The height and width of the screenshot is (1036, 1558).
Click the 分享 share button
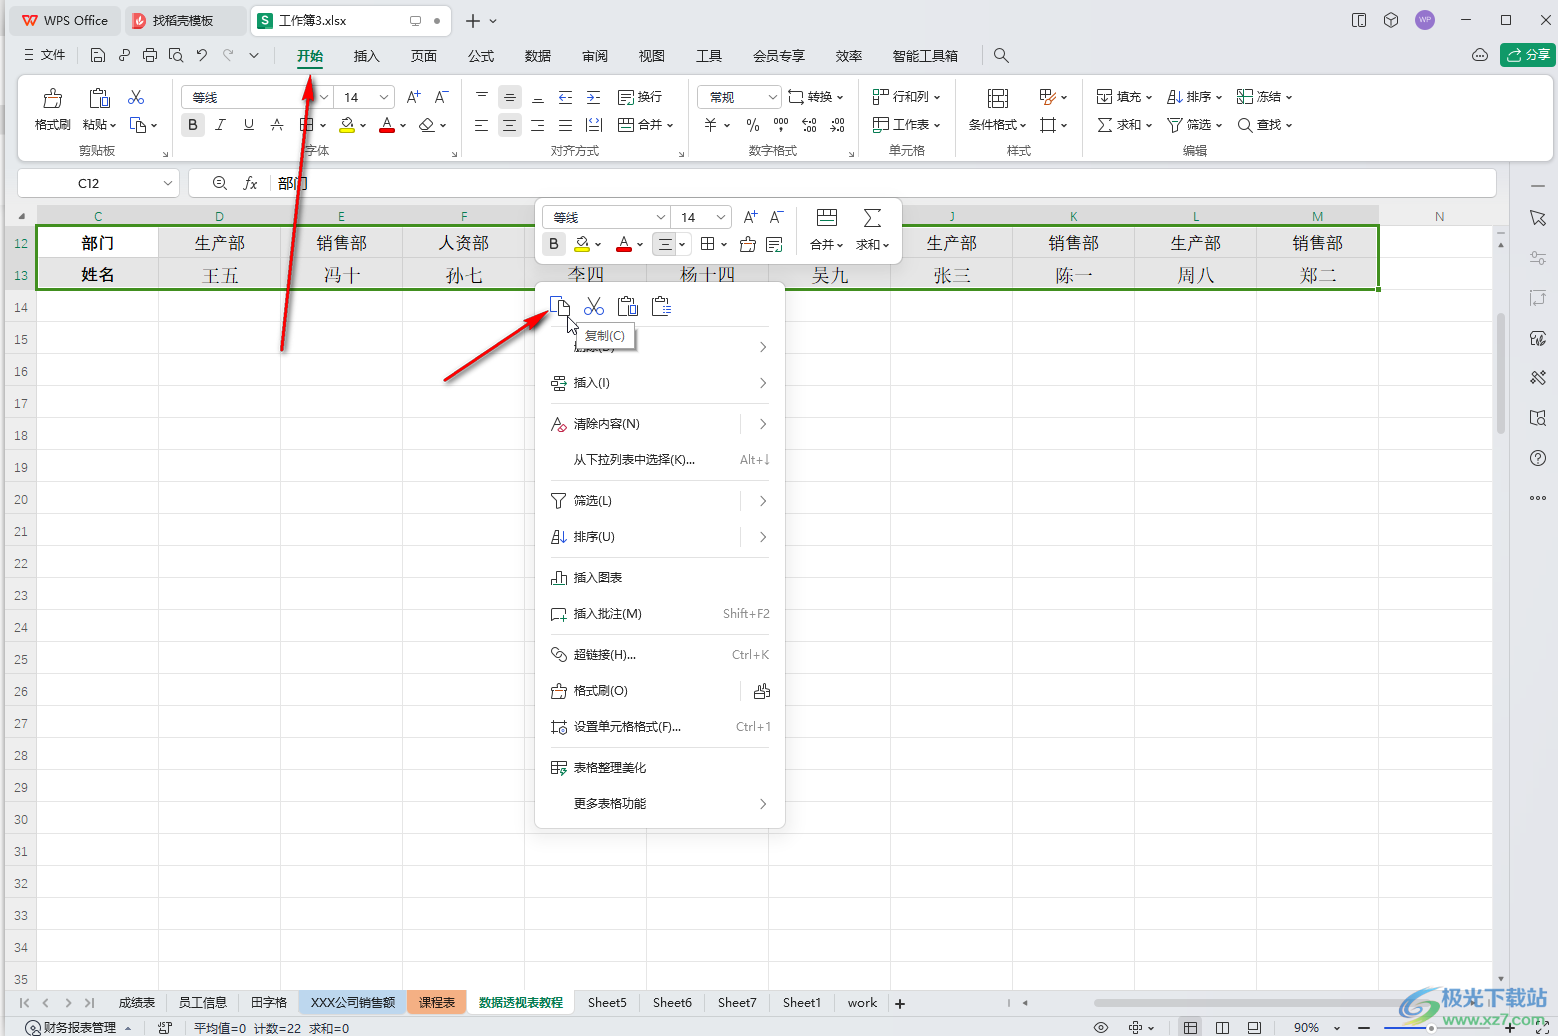[1527, 55]
